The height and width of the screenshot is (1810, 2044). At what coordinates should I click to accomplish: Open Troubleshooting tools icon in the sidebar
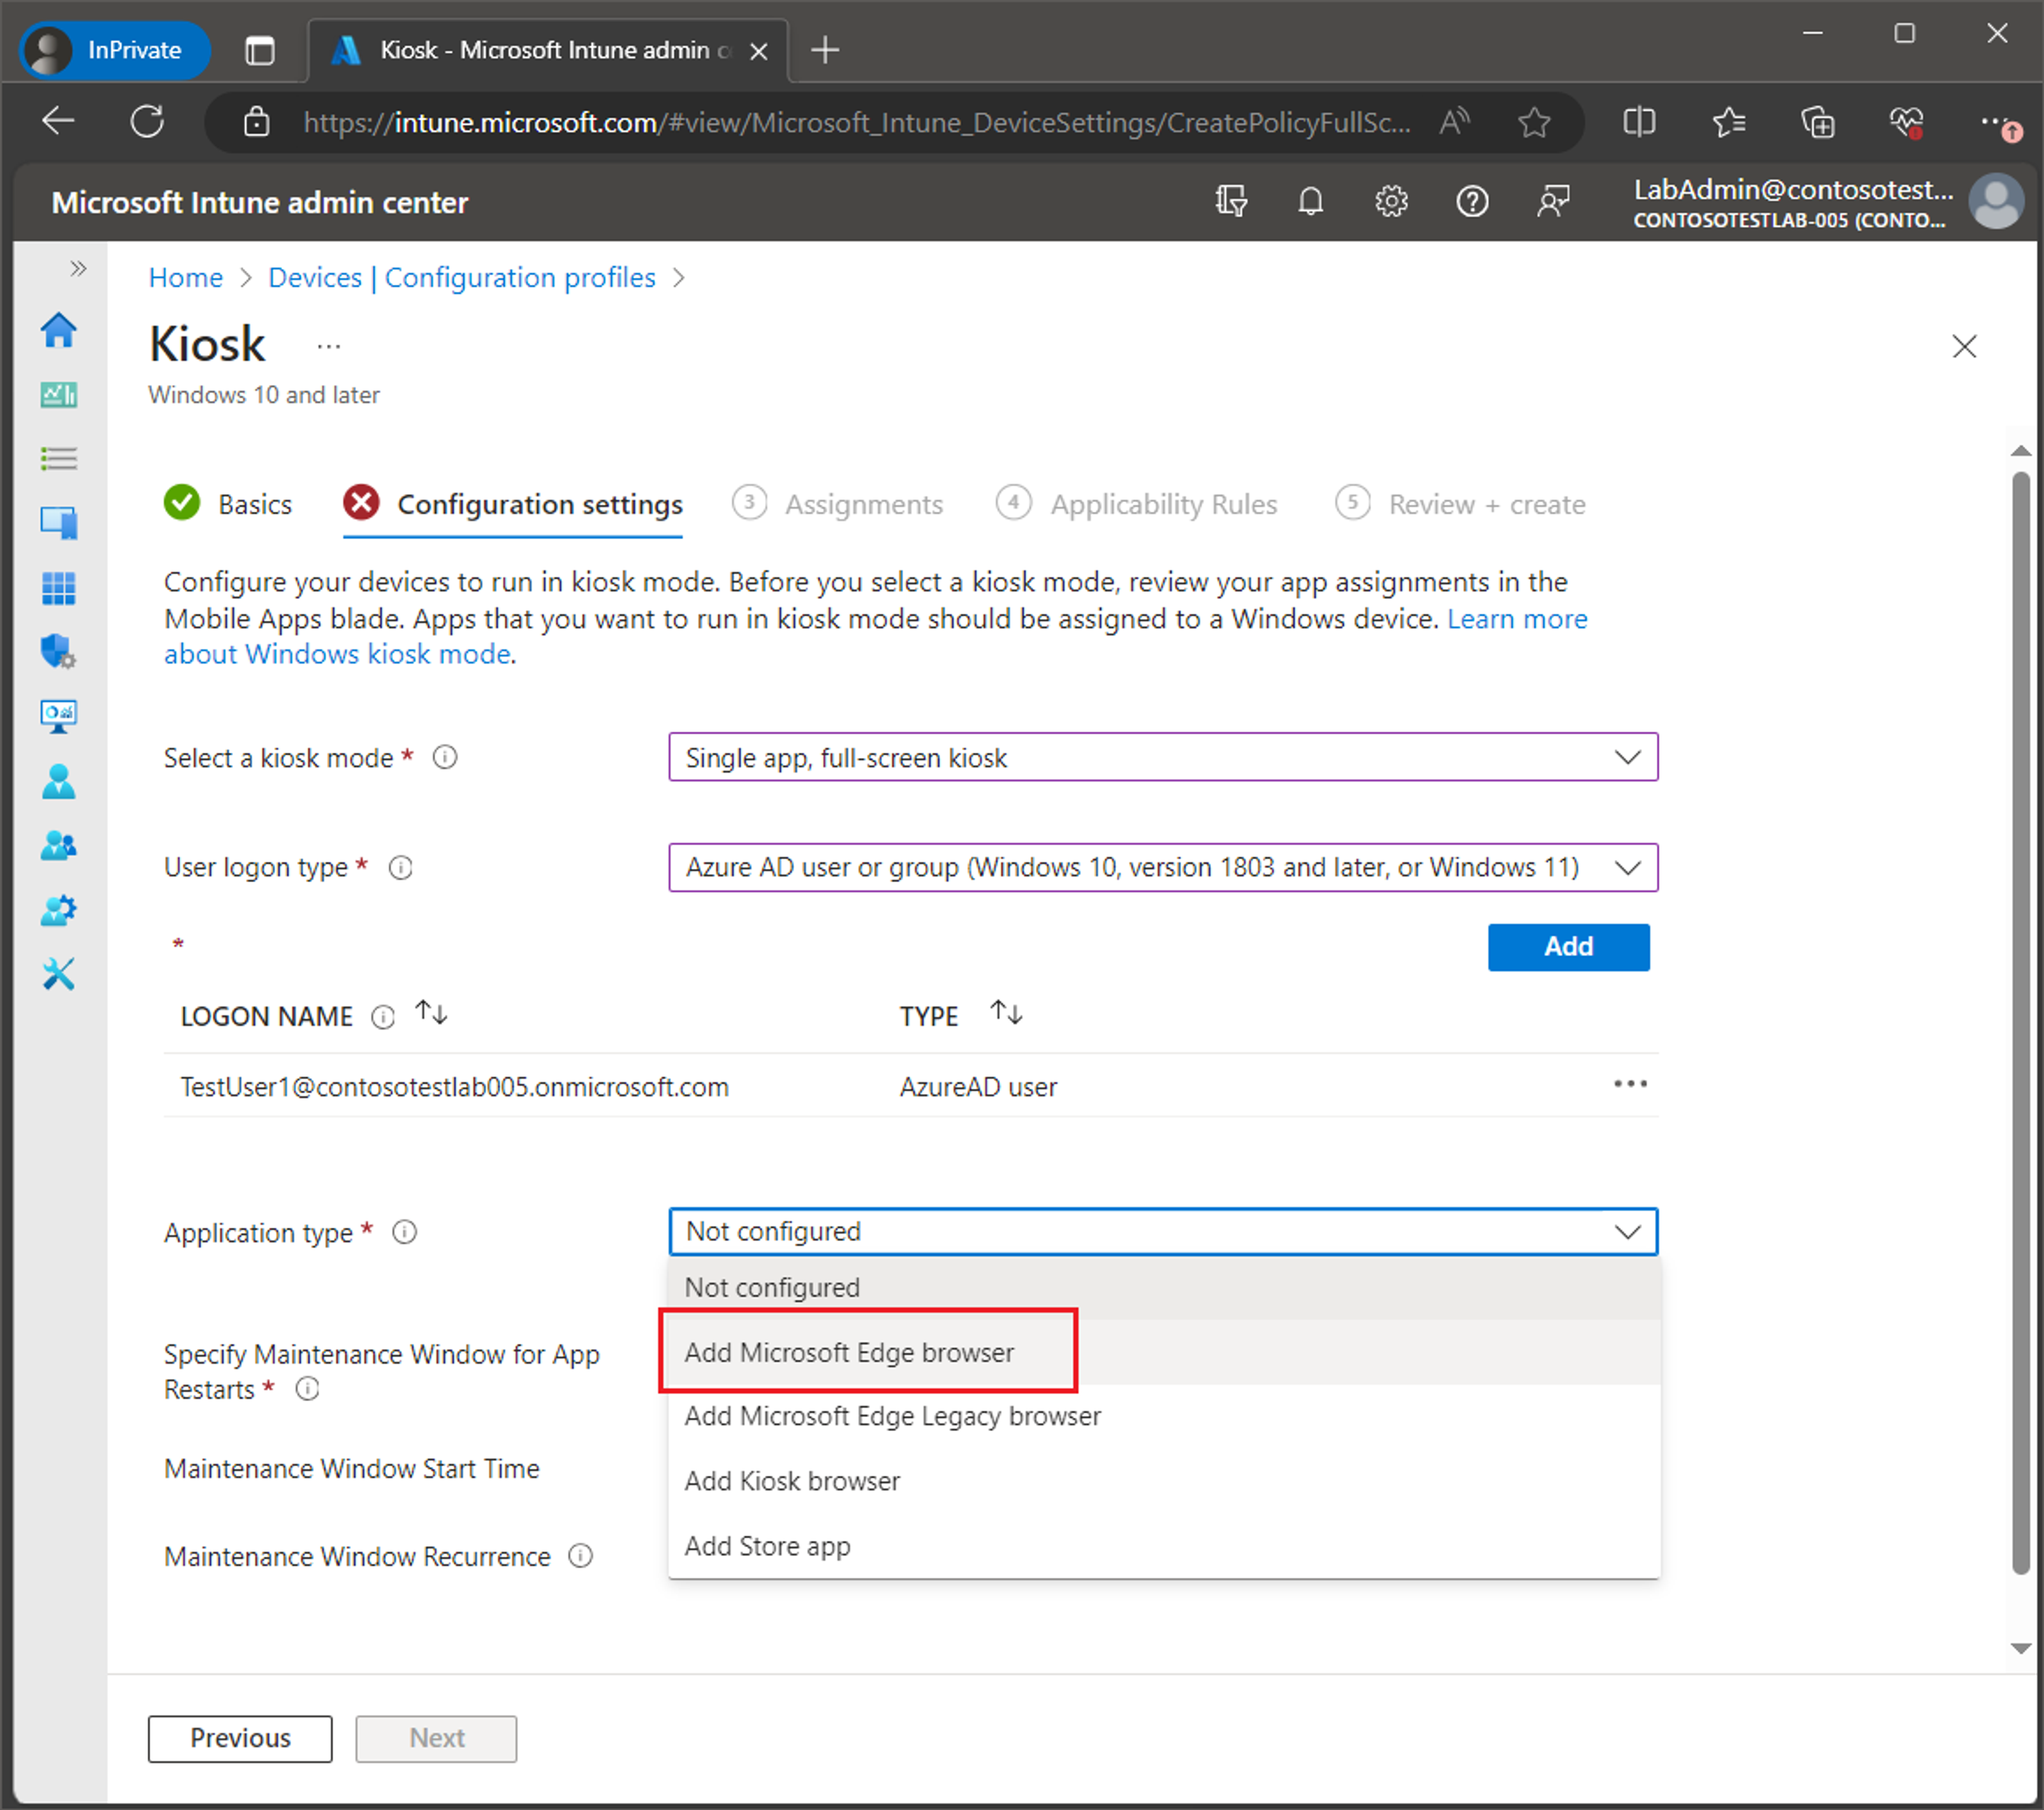(x=58, y=974)
